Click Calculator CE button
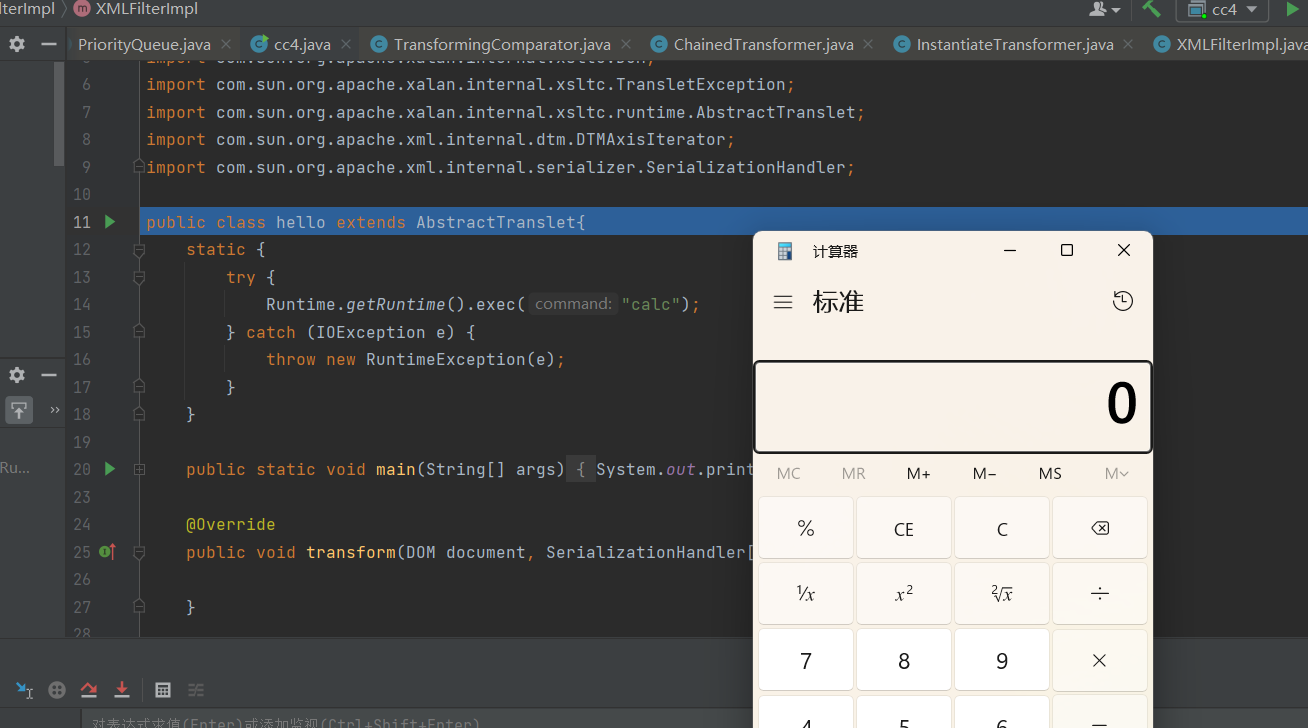 (x=904, y=528)
